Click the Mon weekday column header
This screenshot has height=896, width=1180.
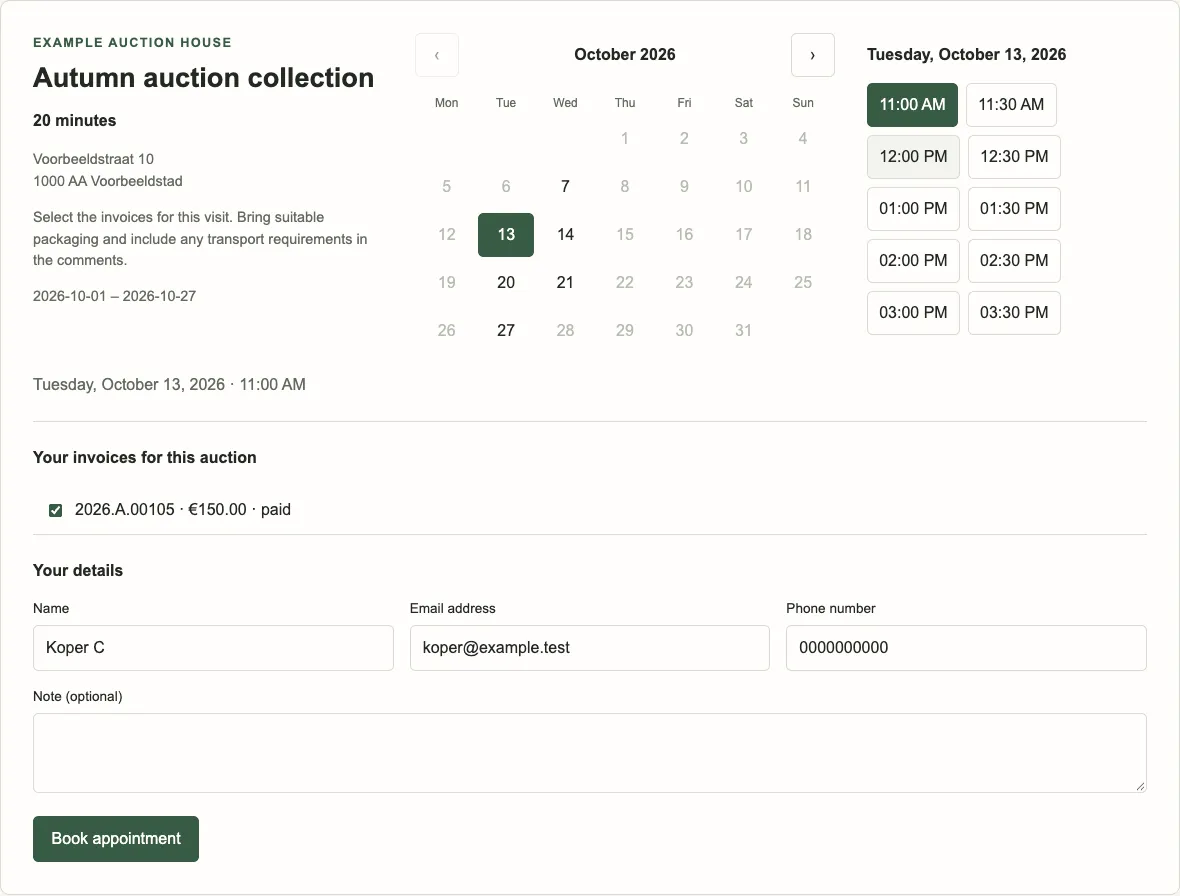pos(446,103)
